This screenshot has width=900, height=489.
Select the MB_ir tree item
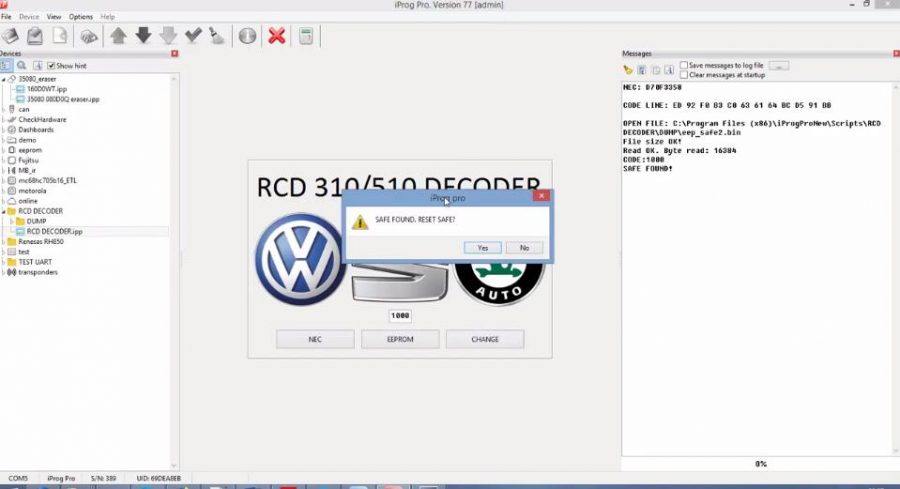tap(27, 170)
